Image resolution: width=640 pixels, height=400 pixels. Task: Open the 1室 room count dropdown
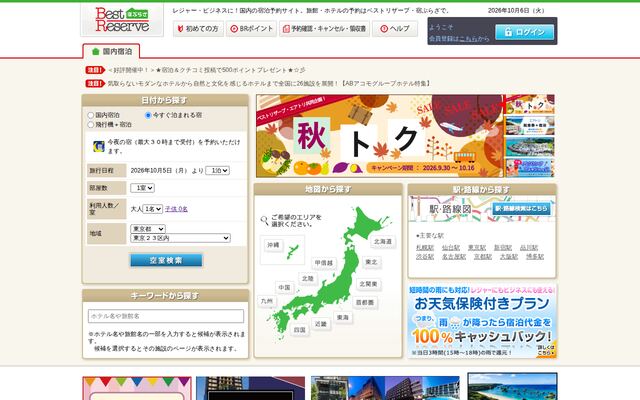[x=142, y=188]
